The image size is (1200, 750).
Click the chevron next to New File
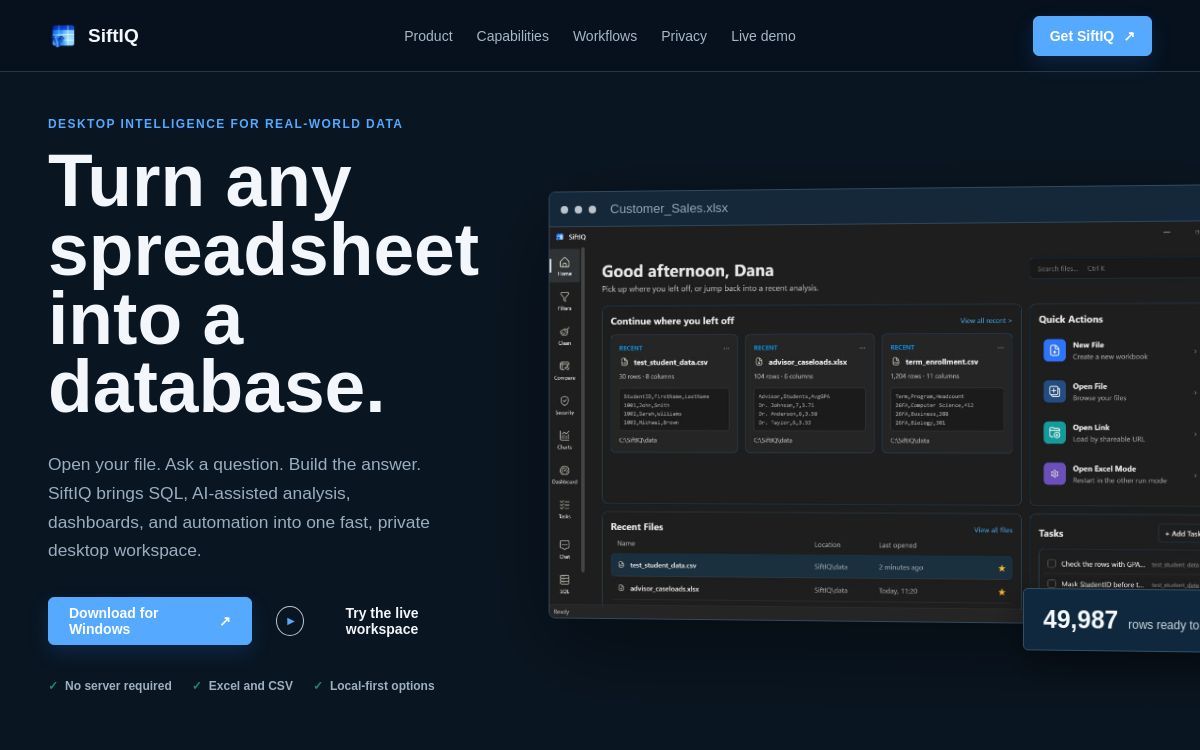(x=1195, y=351)
